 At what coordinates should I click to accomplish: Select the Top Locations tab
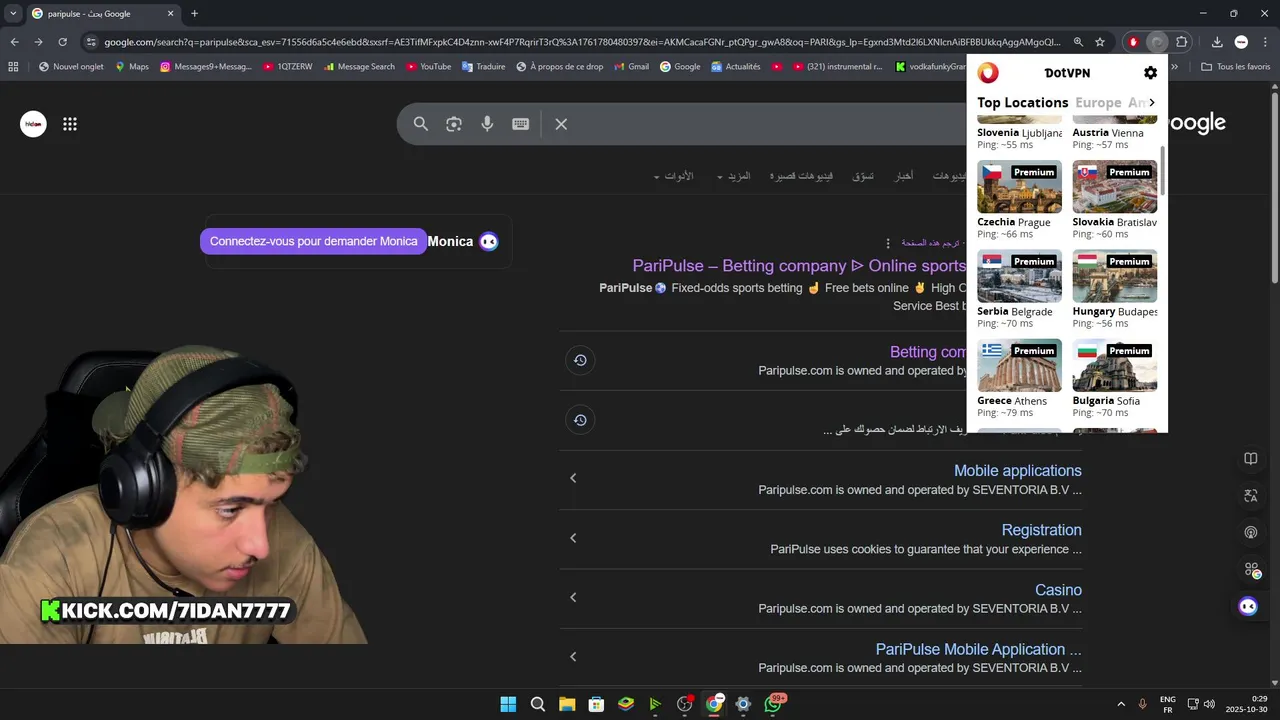[x=1022, y=102]
